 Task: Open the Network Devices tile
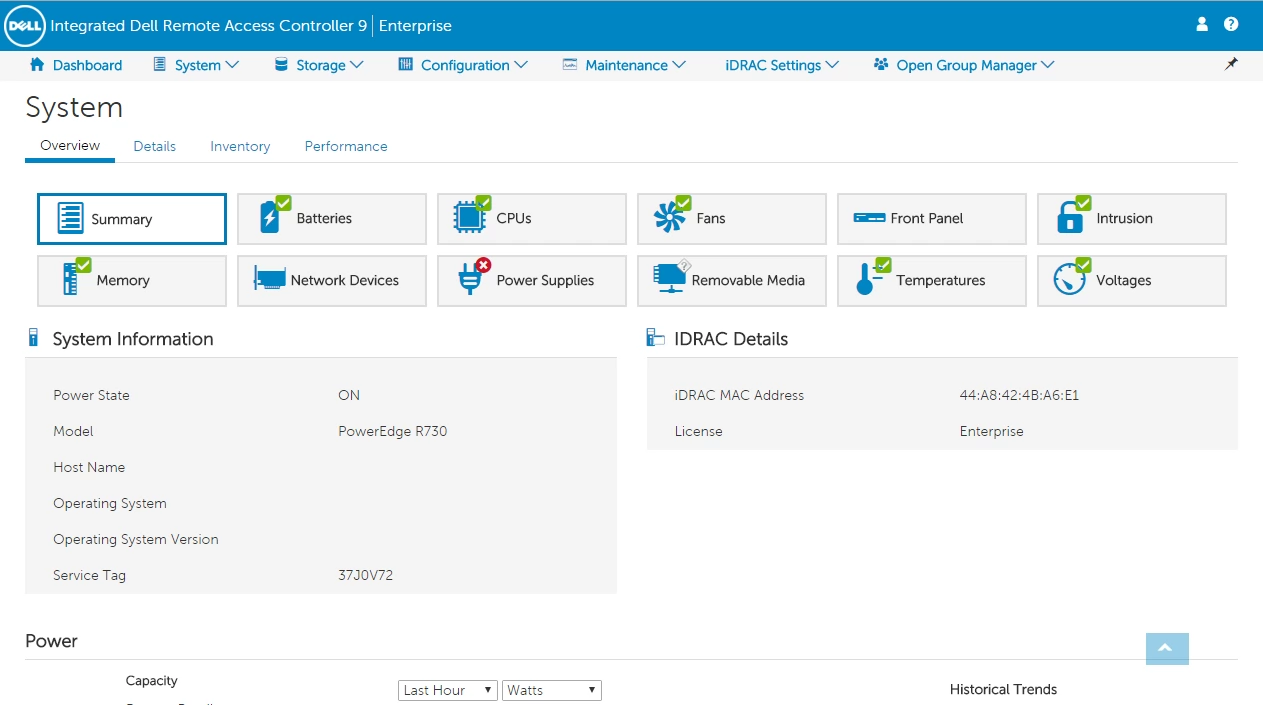pyautogui.click(x=331, y=281)
